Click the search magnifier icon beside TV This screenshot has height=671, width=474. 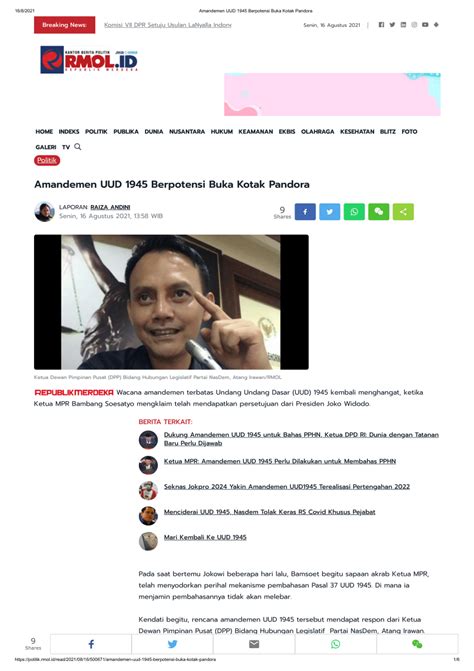point(78,147)
